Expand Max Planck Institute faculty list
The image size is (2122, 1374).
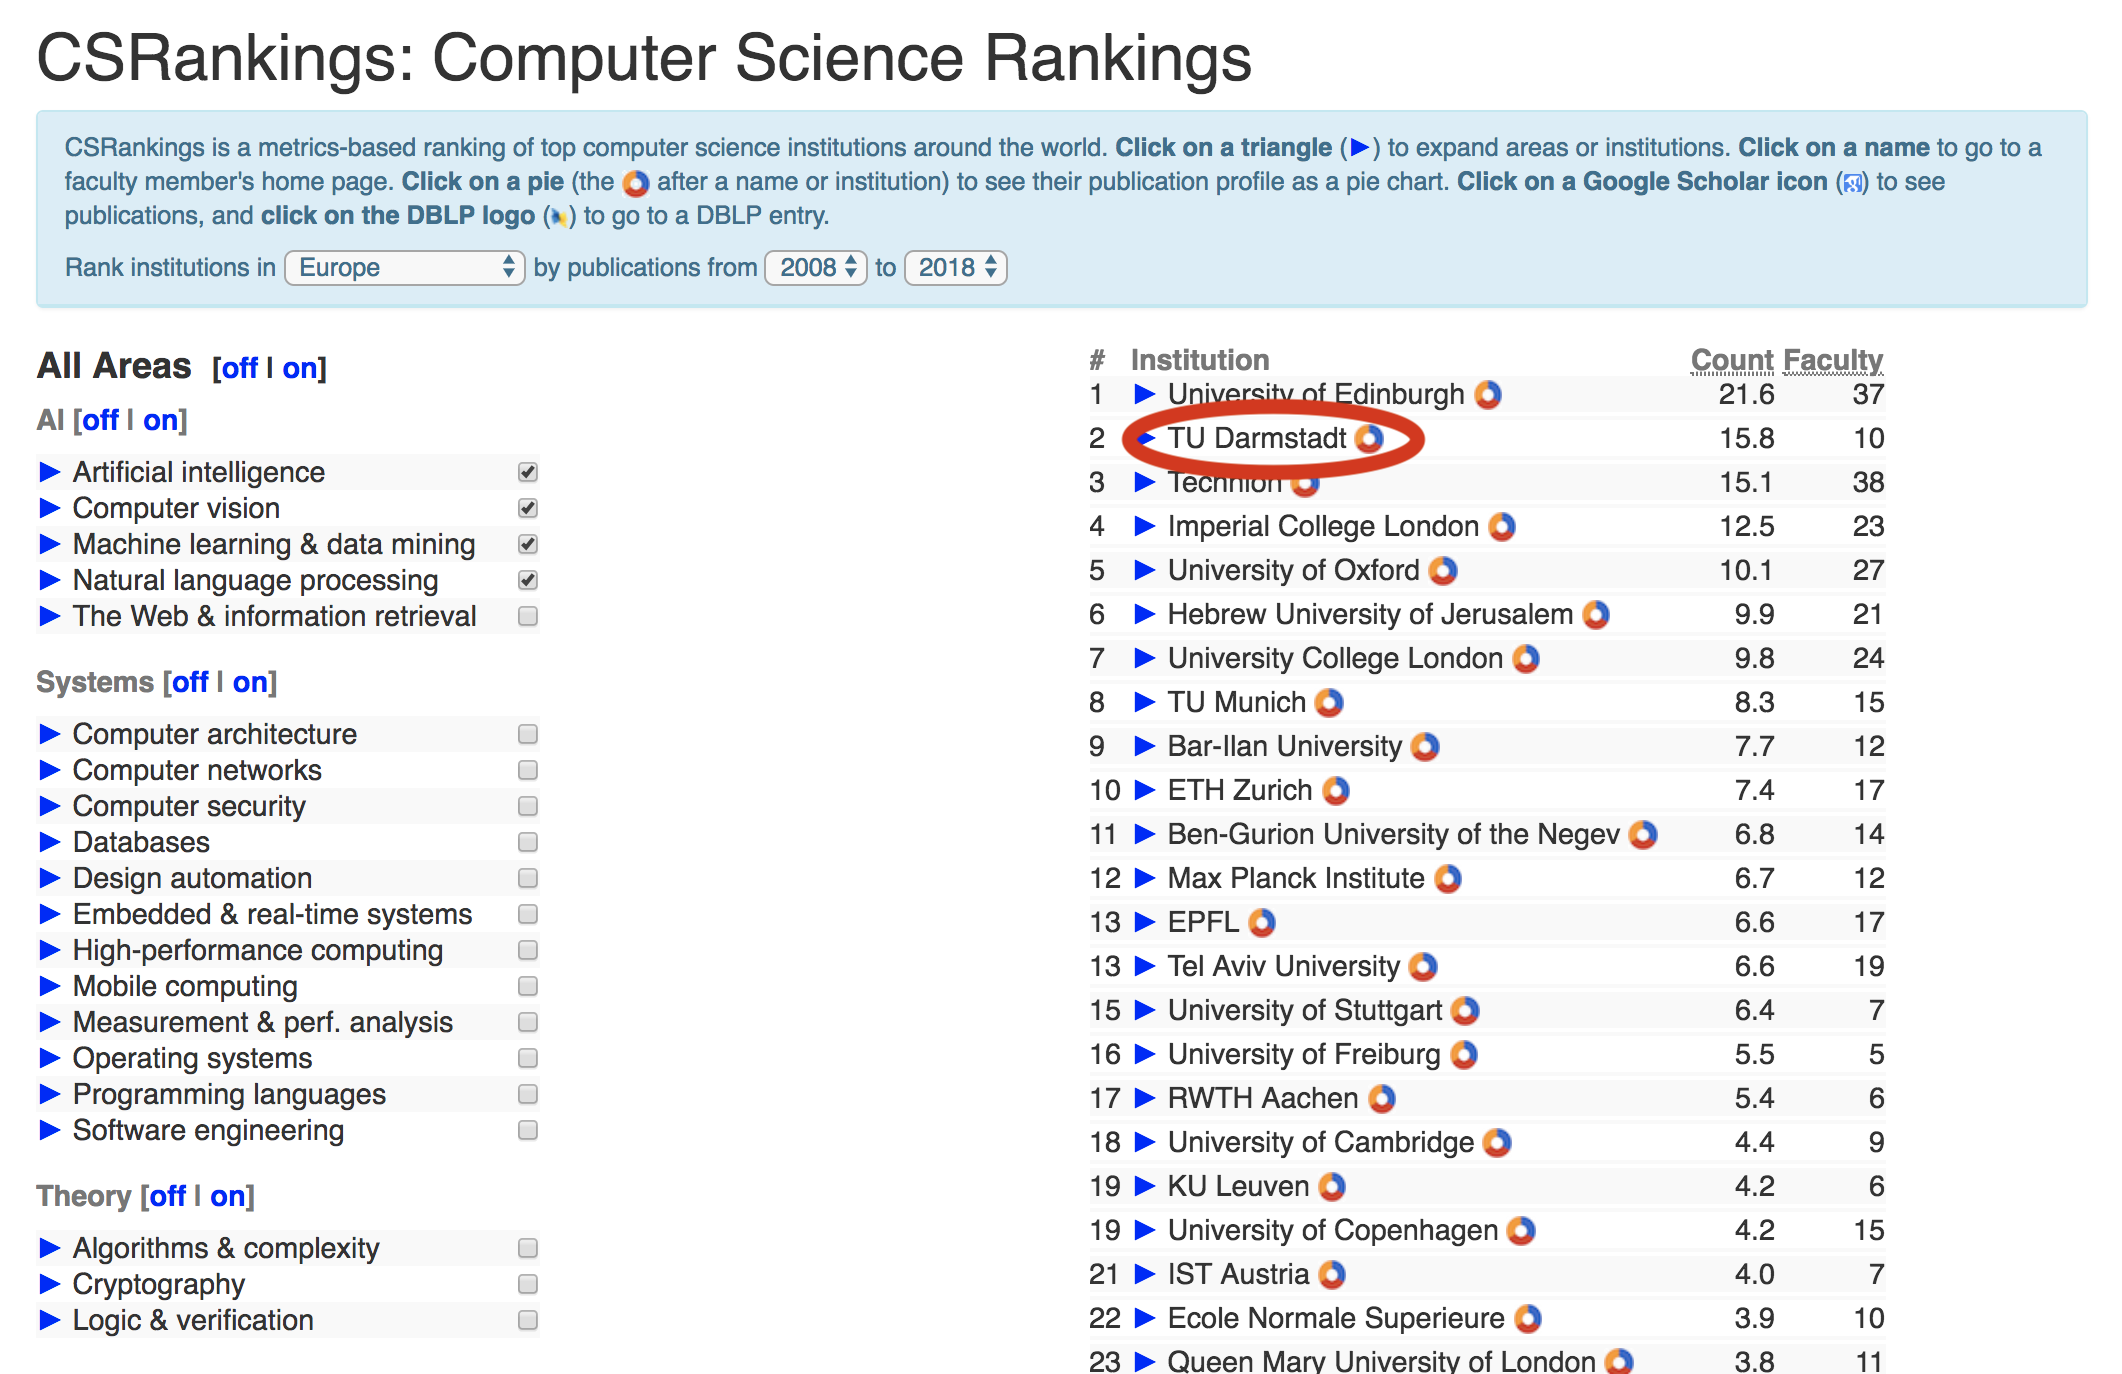tap(1145, 878)
